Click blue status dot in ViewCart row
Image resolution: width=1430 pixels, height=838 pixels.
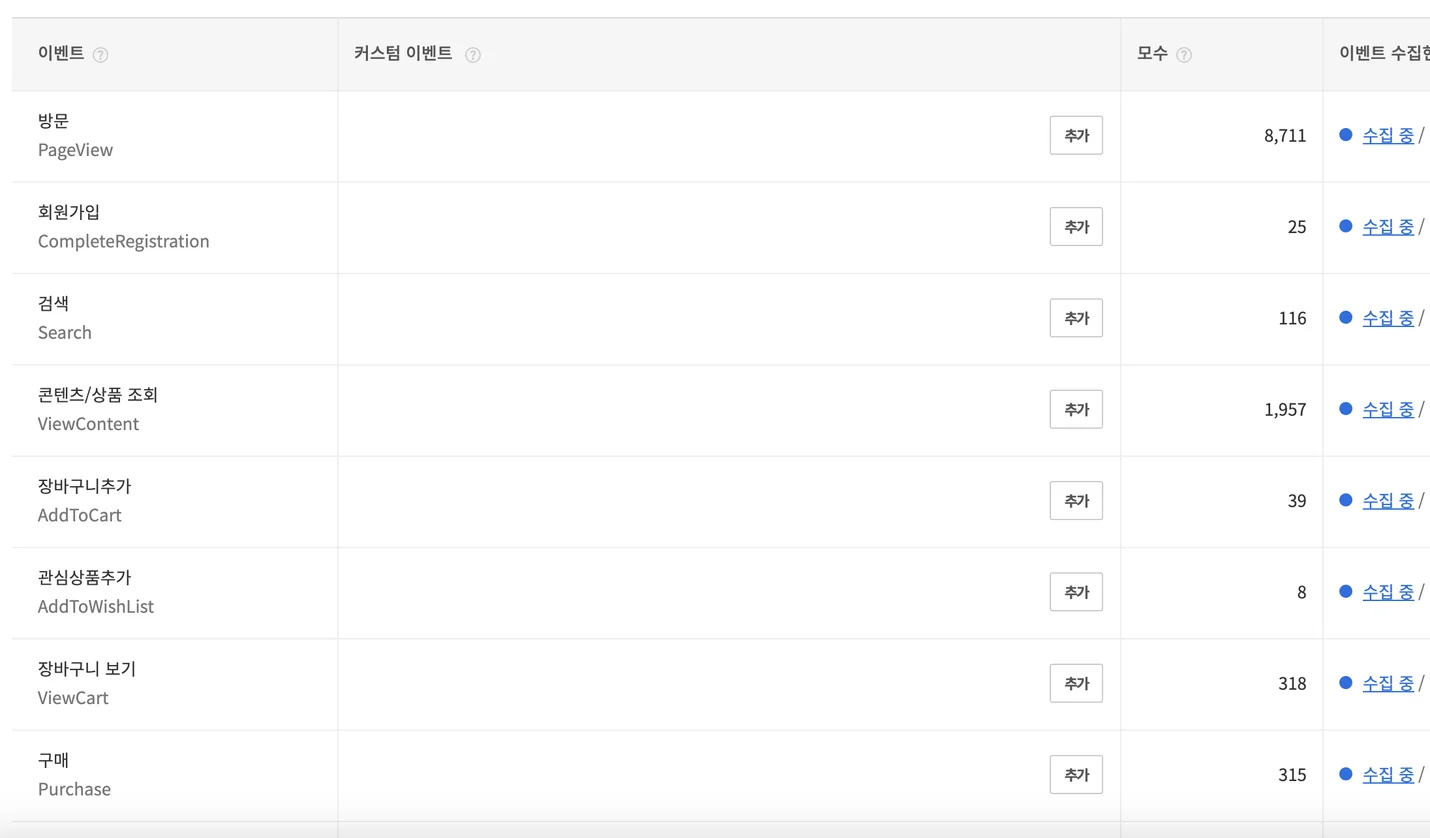[x=1345, y=683]
